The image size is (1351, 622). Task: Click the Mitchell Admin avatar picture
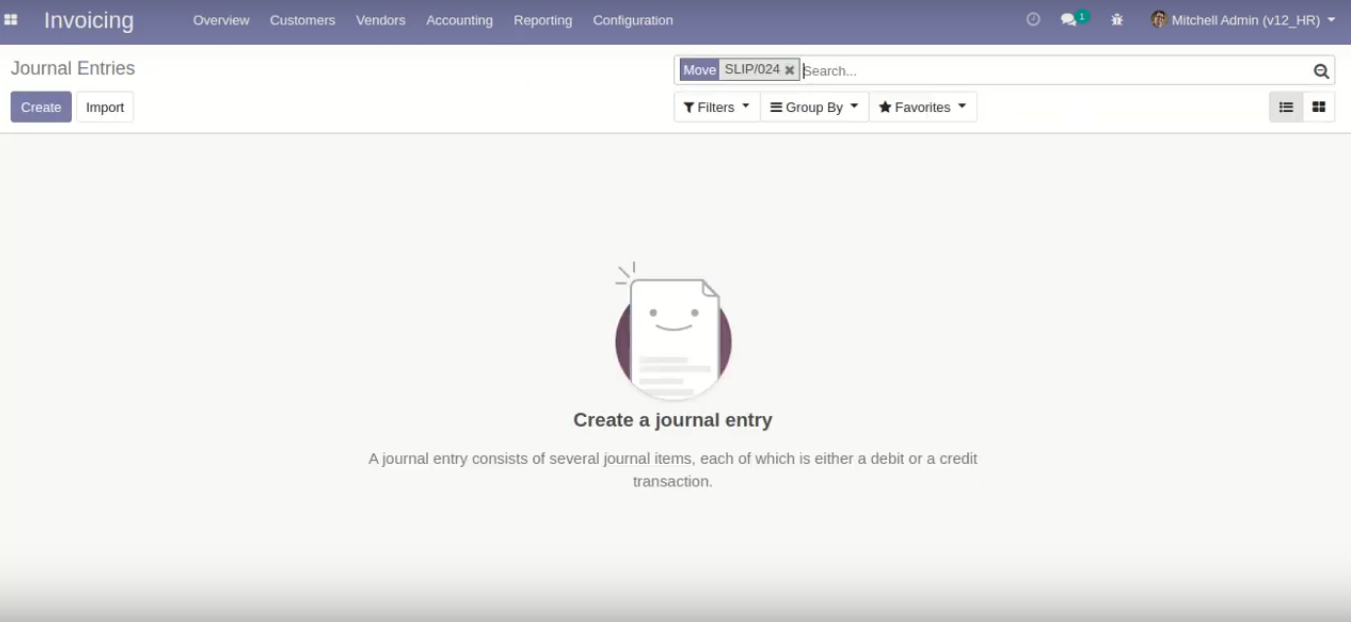(x=1159, y=19)
